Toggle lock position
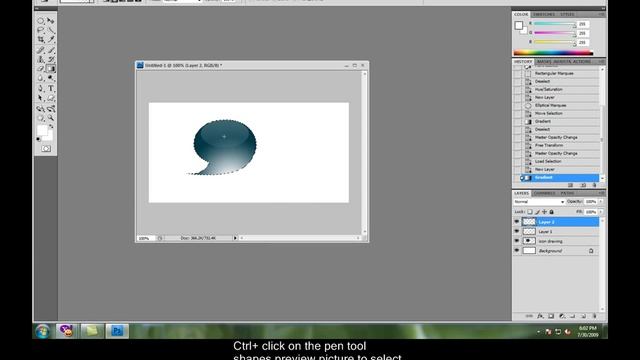This screenshot has height=360, width=640. point(544,212)
